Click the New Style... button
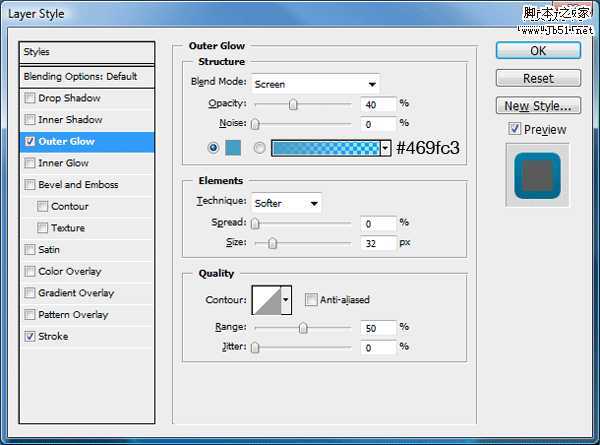The height and width of the screenshot is (445, 600). click(x=538, y=106)
